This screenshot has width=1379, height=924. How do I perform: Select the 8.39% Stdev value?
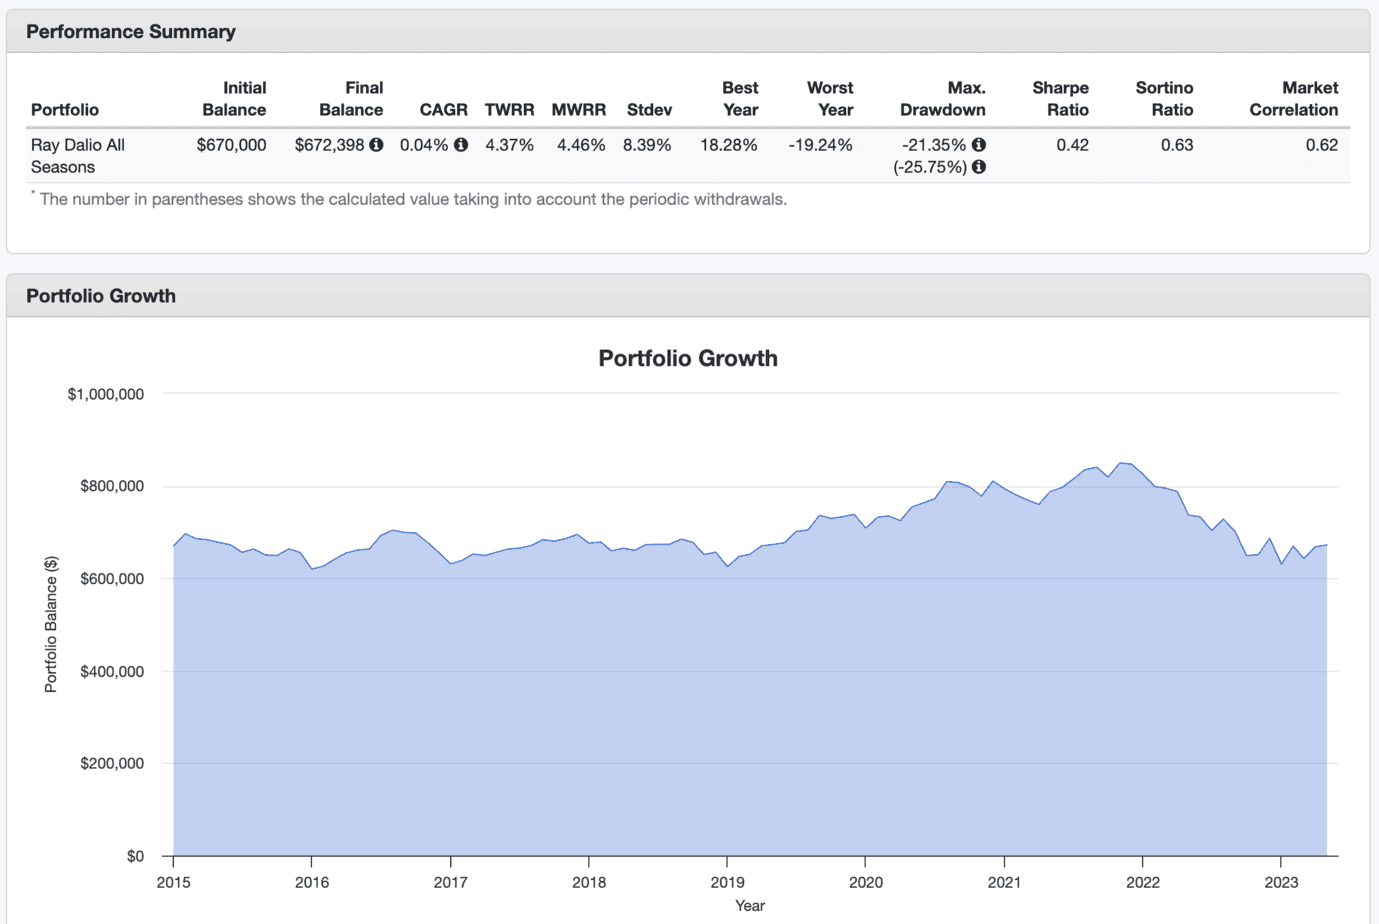click(x=647, y=145)
